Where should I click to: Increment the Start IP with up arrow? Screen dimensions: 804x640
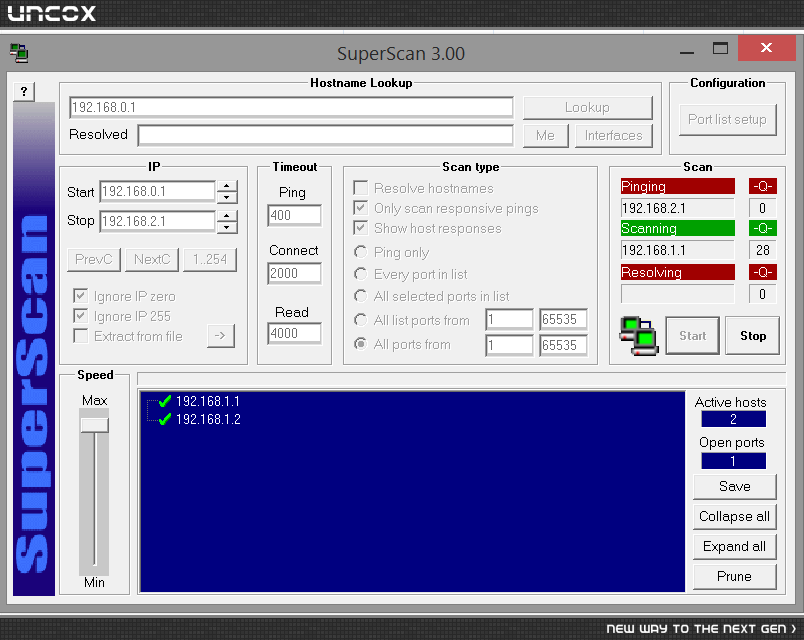point(227,186)
